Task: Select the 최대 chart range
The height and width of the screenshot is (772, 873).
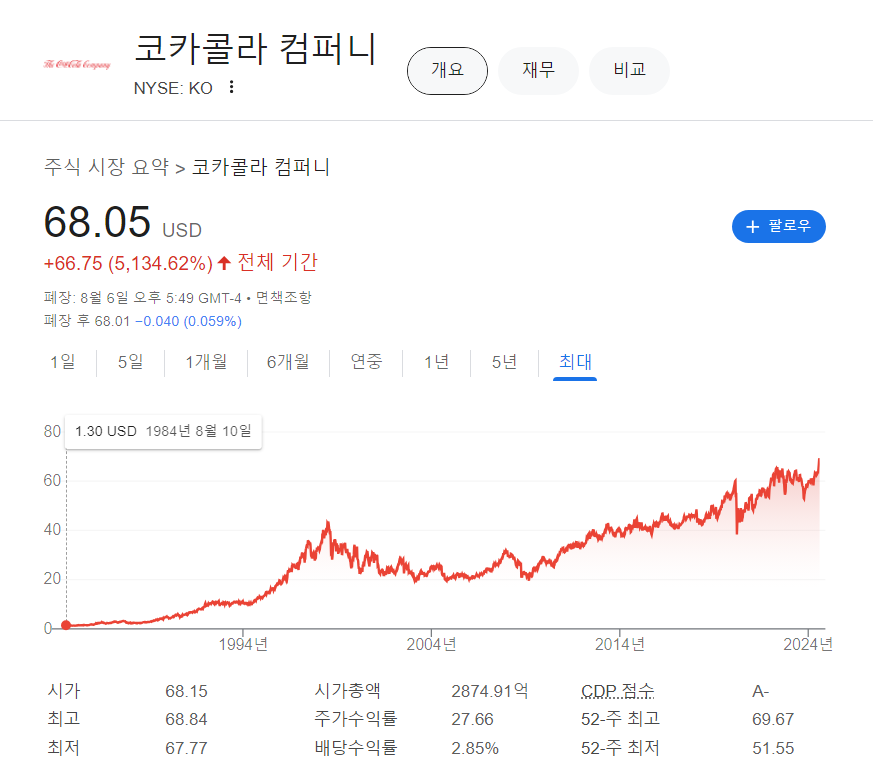Action: click(x=575, y=362)
